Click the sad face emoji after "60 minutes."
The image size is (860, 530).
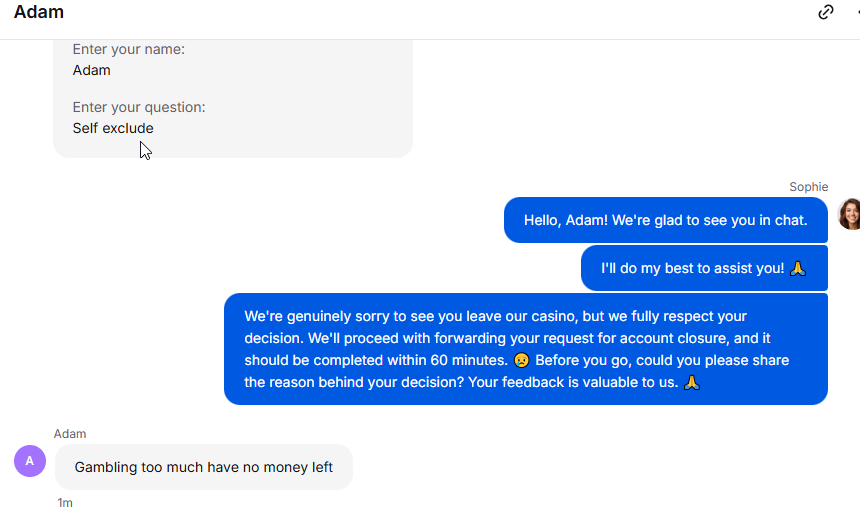(522, 360)
